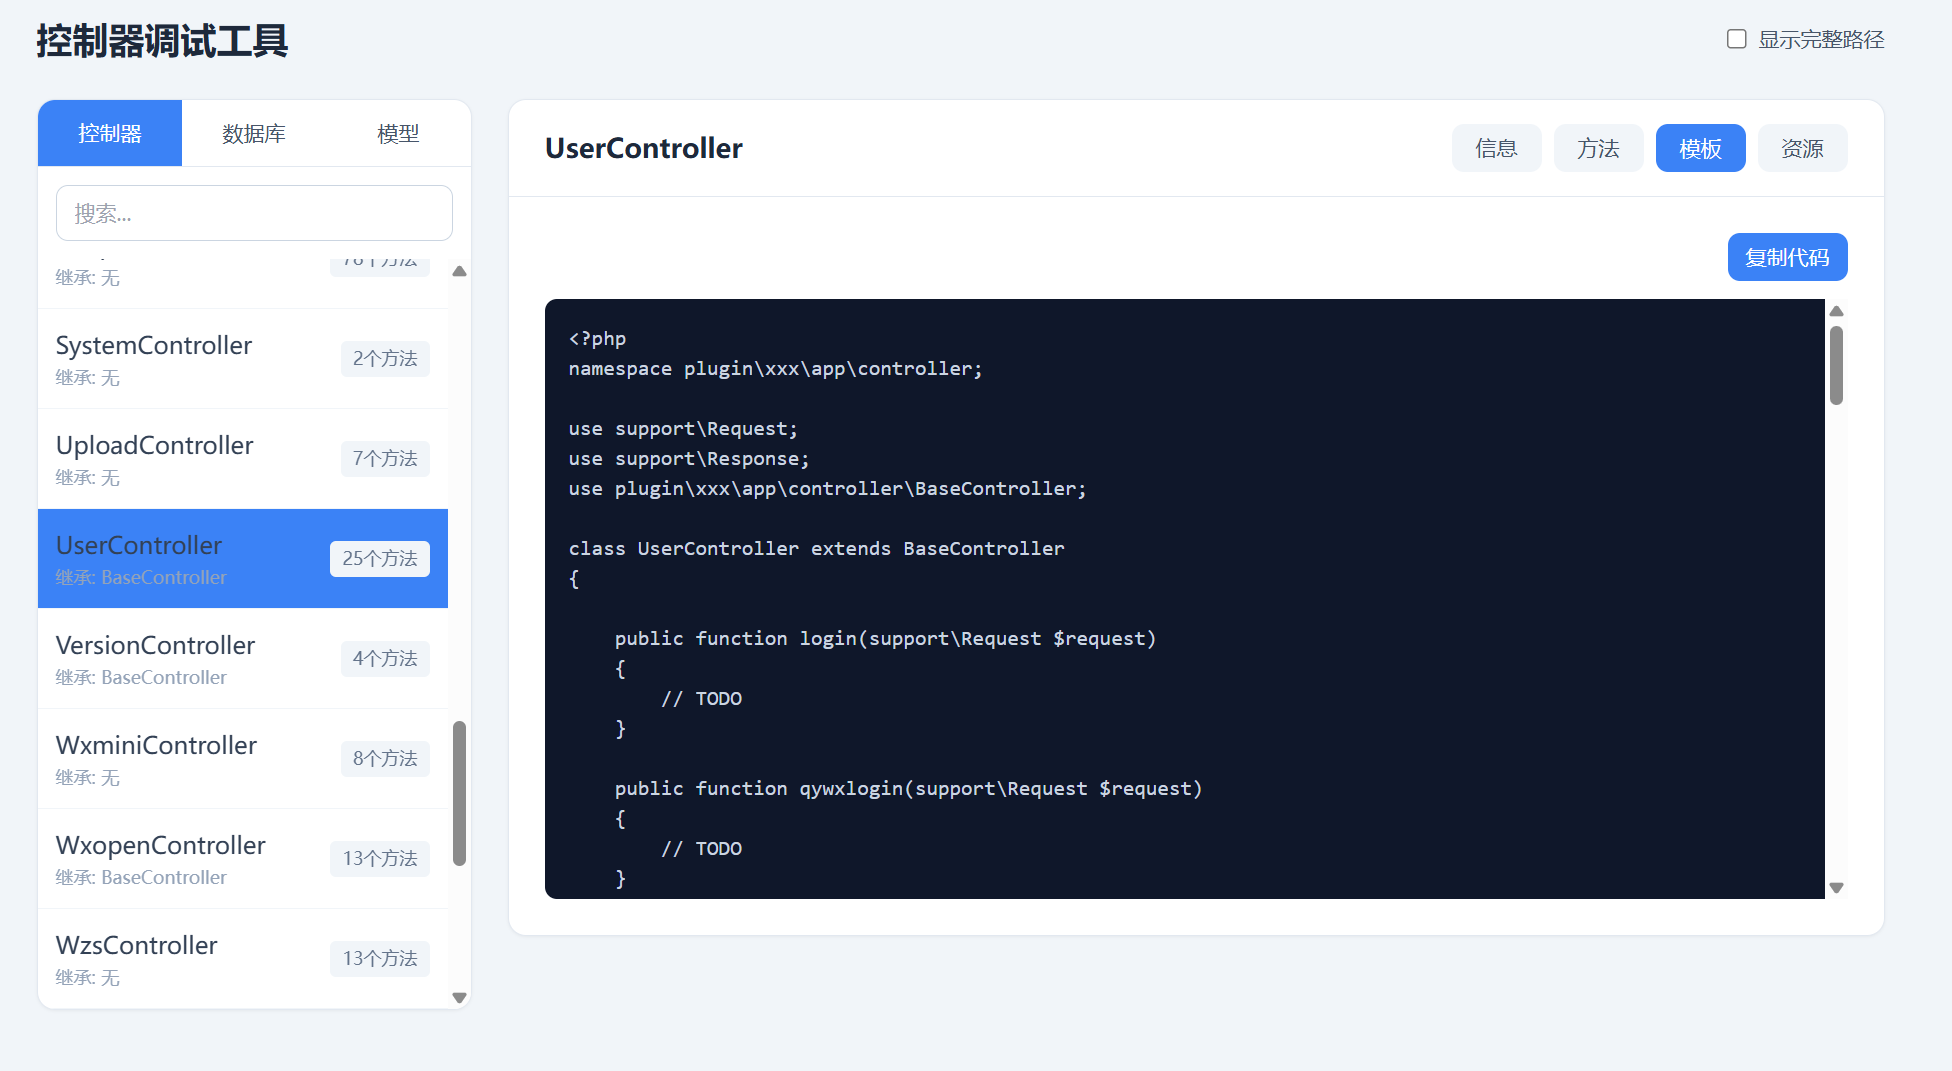
Task: Click the code panel scrollbar thumb
Action: [1836, 365]
